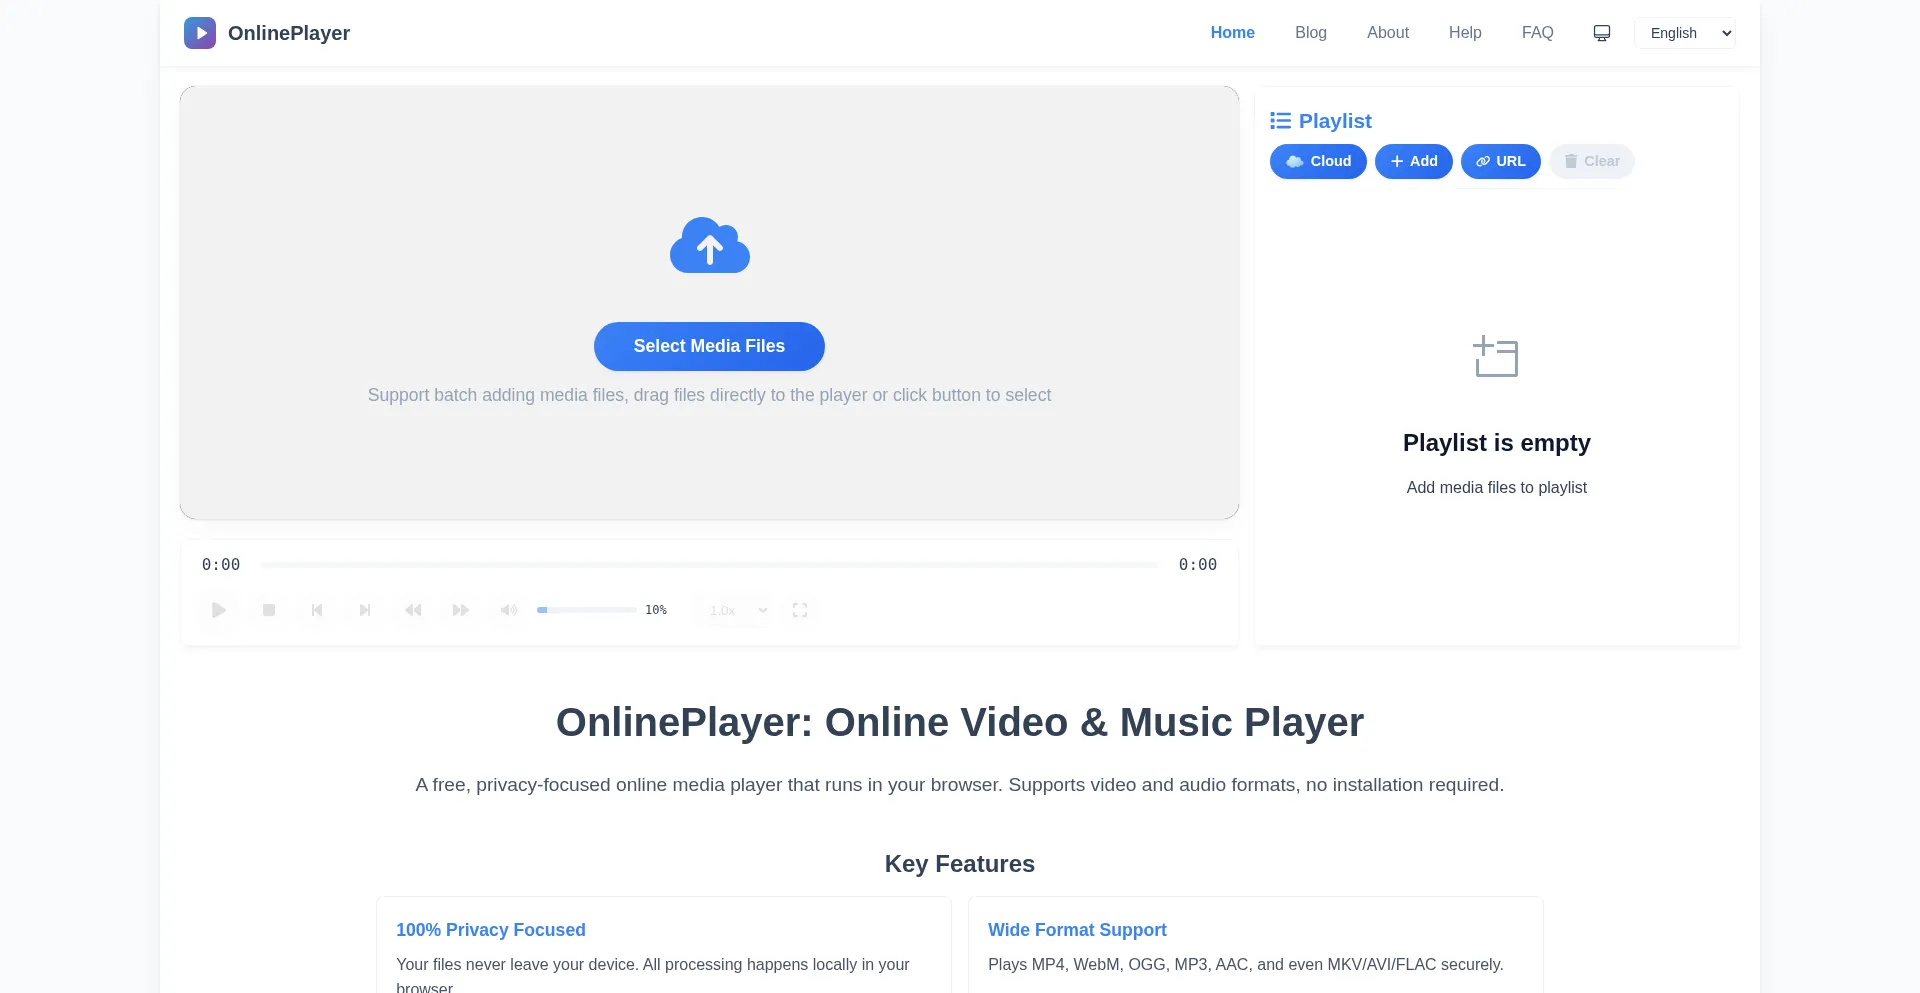This screenshot has height=993, width=1920.
Task: Toggle the display theme monitor icon
Action: click(x=1602, y=33)
